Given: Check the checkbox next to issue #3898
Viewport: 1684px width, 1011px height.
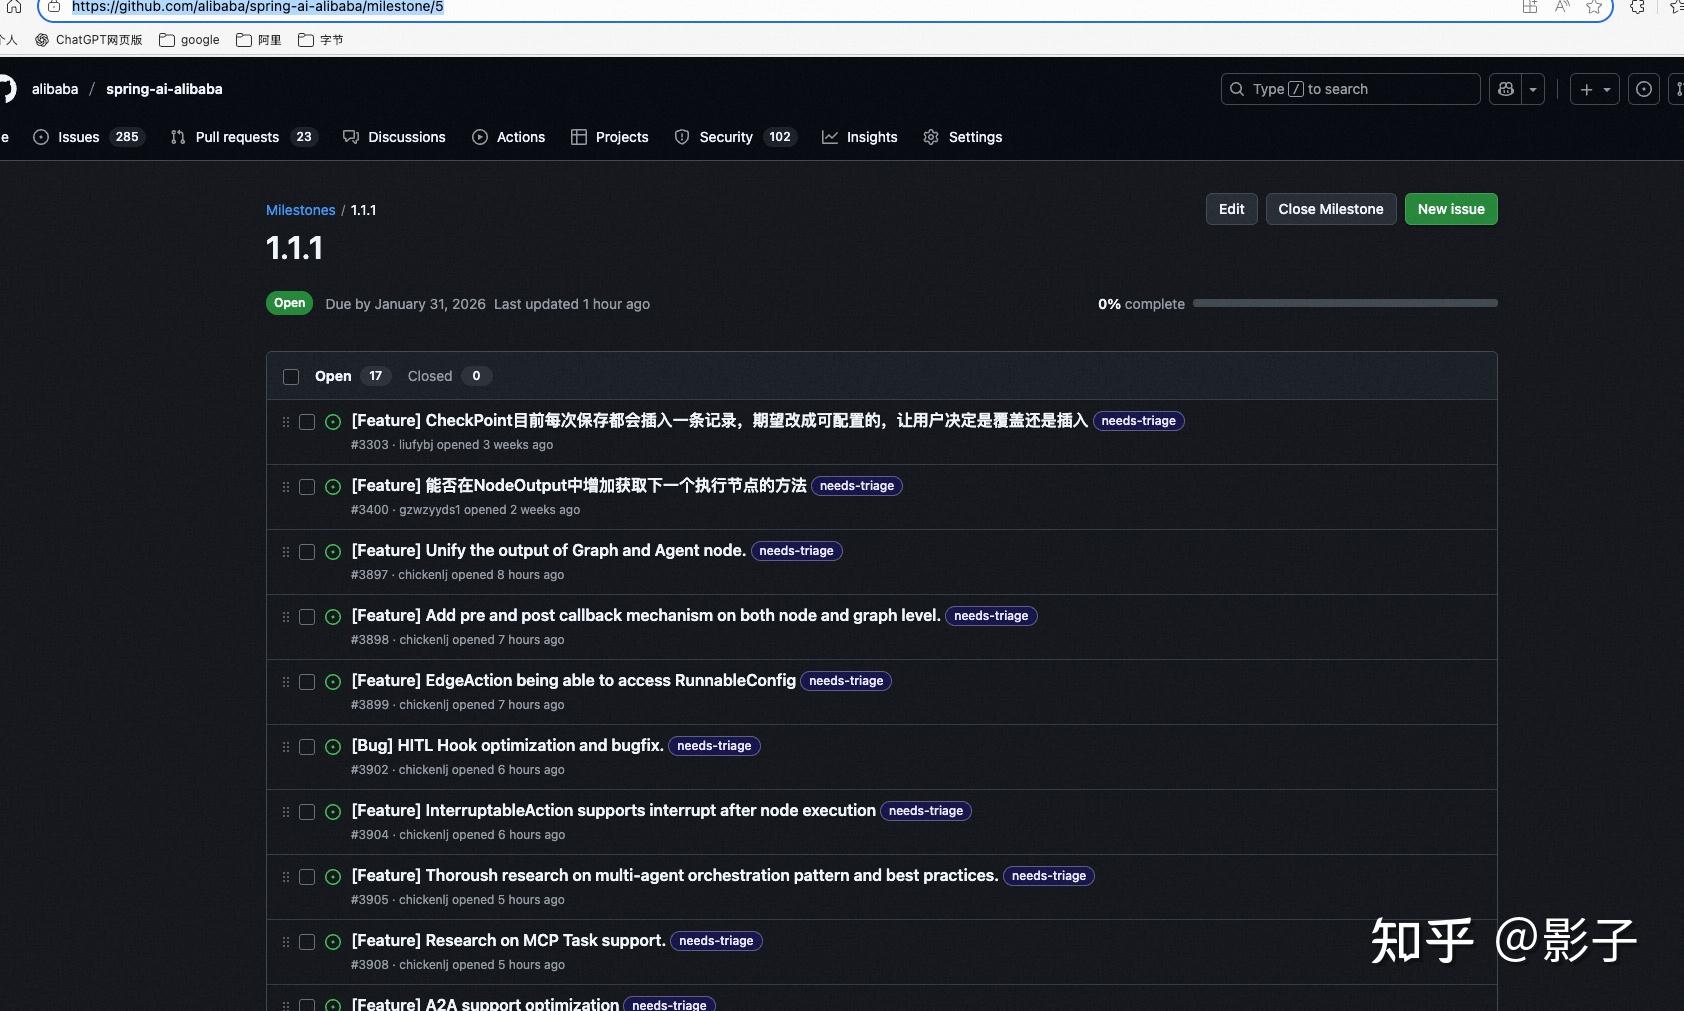Looking at the screenshot, I should pos(307,617).
